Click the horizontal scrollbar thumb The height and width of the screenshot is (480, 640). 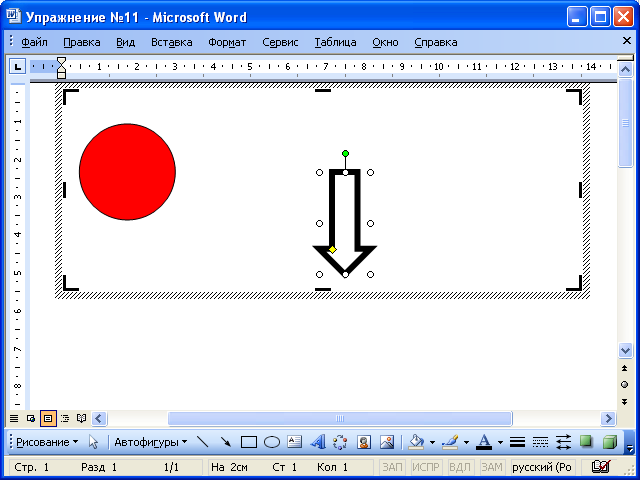pyautogui.click(x=340, y=418)
